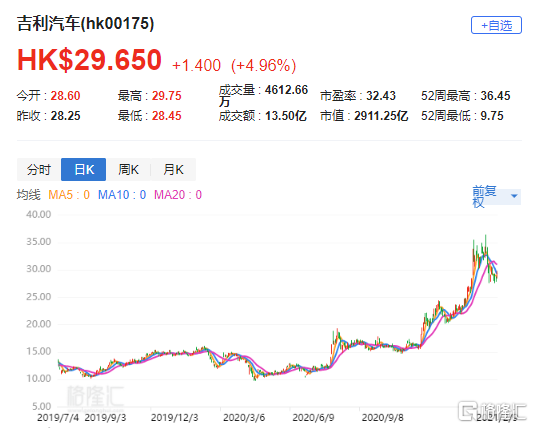Click the percent change (+4.96%)
This screenshot has height=428, width=533.
[x=263, y=65]
